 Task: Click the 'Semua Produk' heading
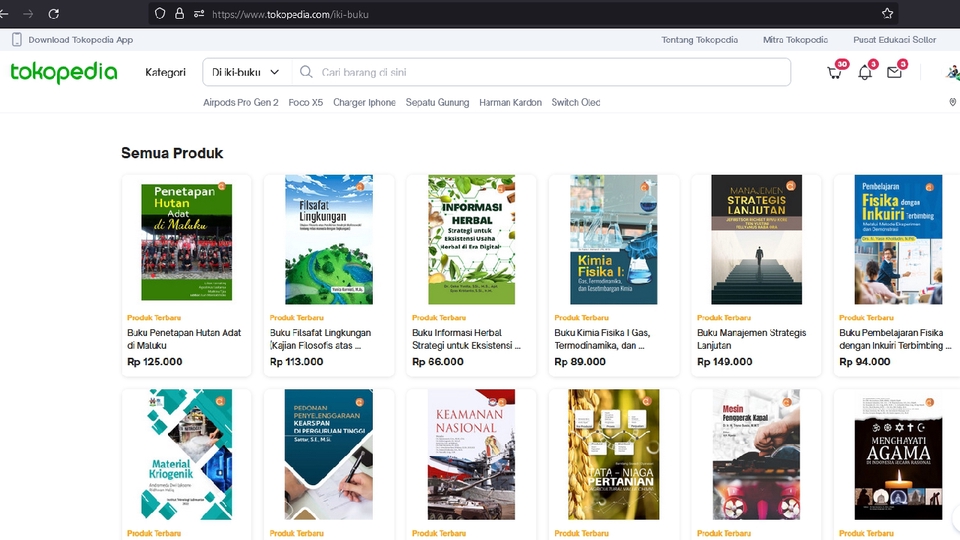click(172, 153)
